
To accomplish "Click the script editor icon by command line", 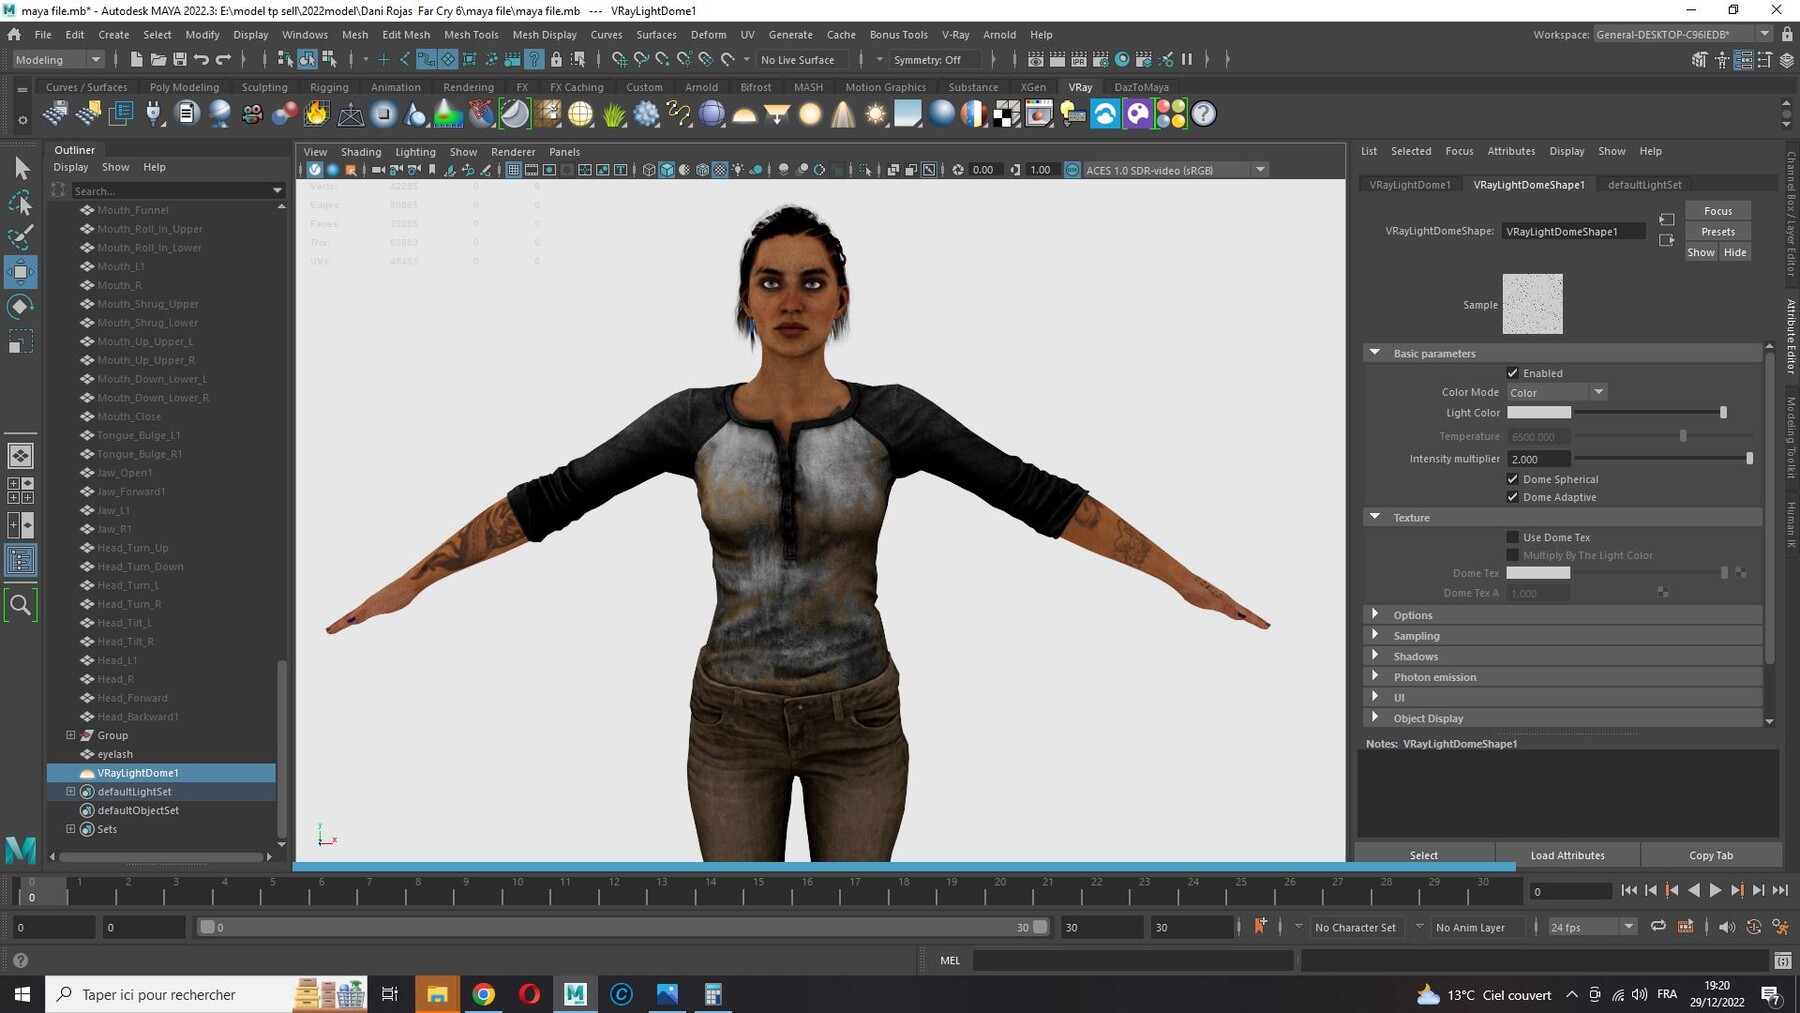I will [x=1783, y=960].
